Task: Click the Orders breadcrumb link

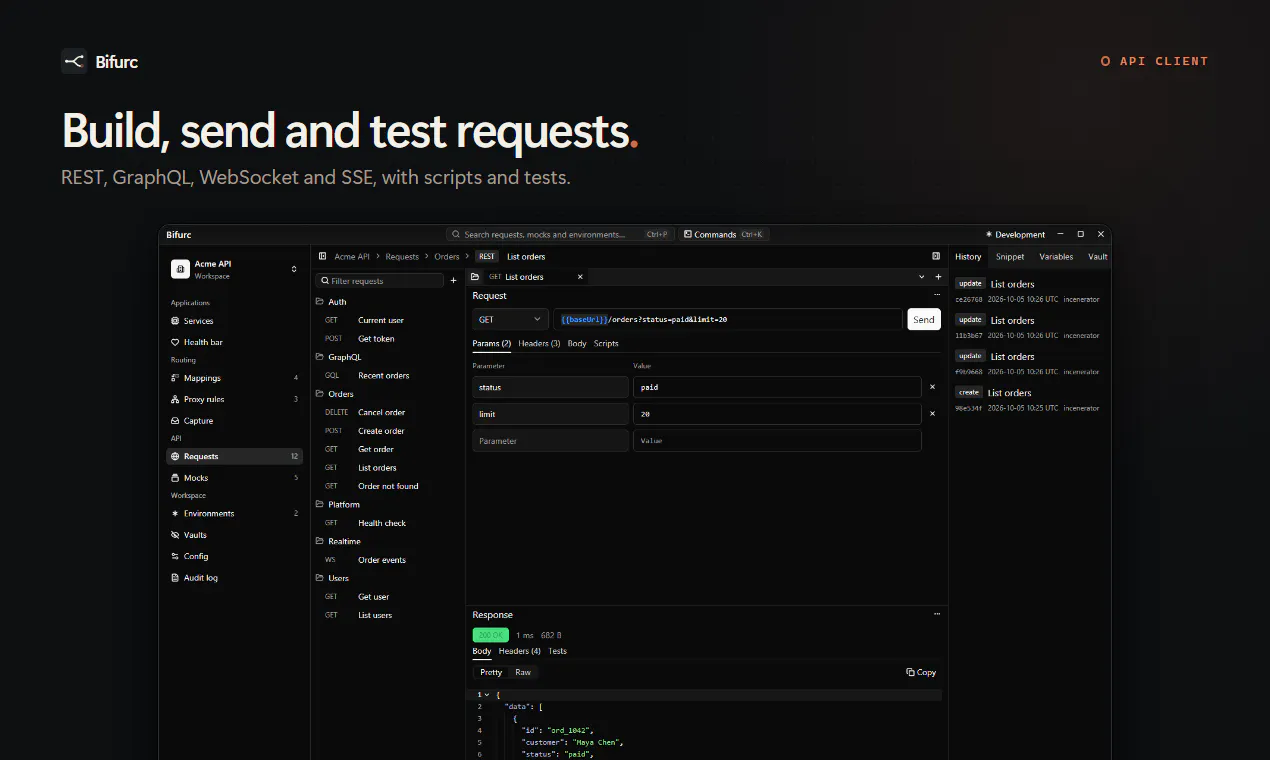Action: tap(447, 257)
